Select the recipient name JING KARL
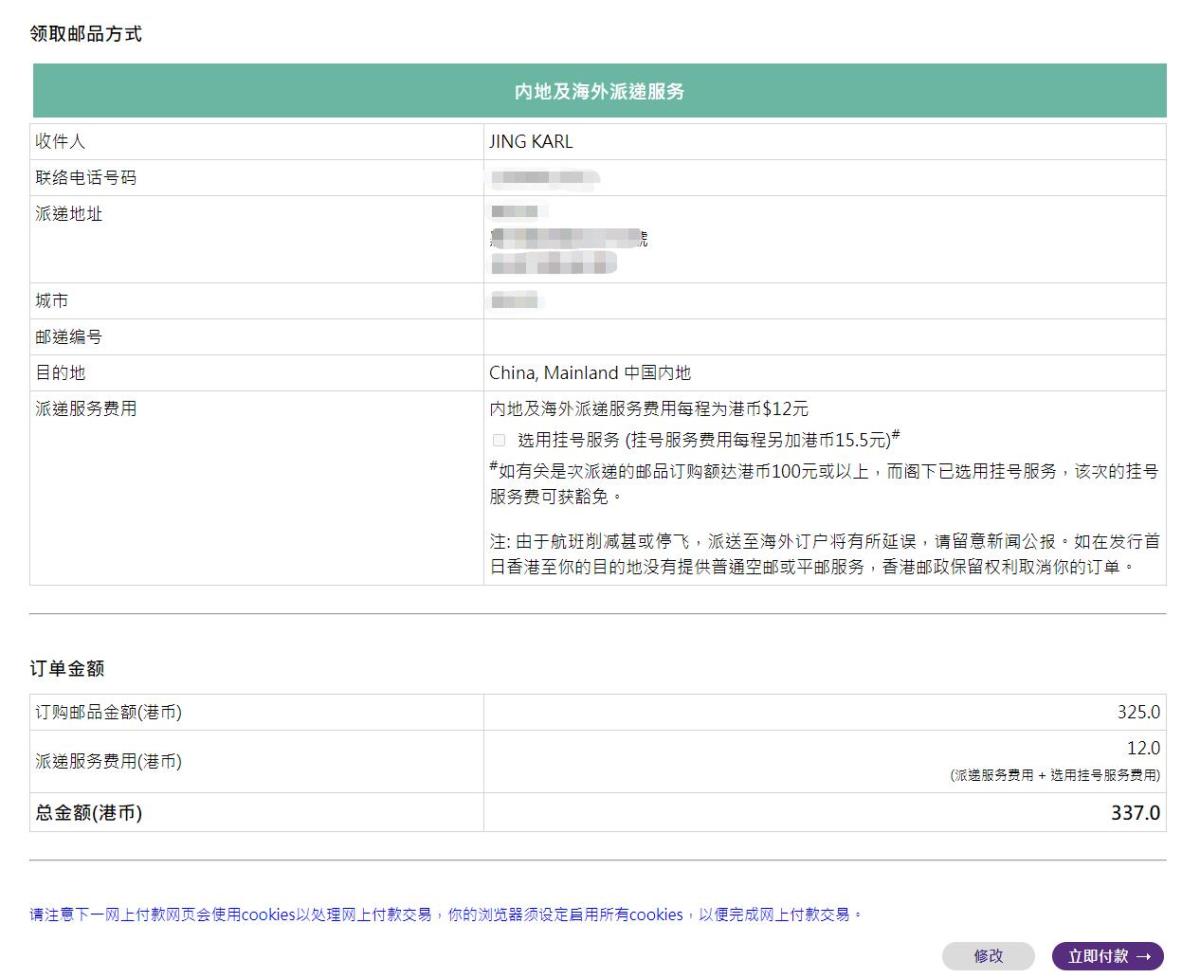 (x=529, y=142)
